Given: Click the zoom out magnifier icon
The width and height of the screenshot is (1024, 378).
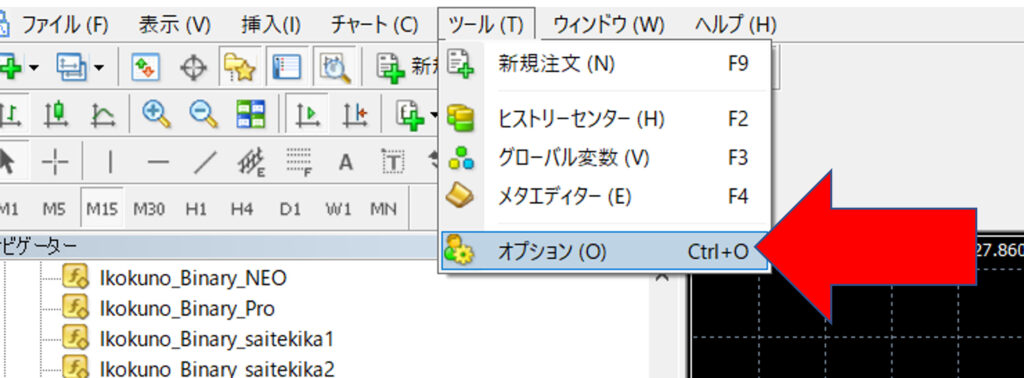Looking at the screenshot, I should point(203,115).
